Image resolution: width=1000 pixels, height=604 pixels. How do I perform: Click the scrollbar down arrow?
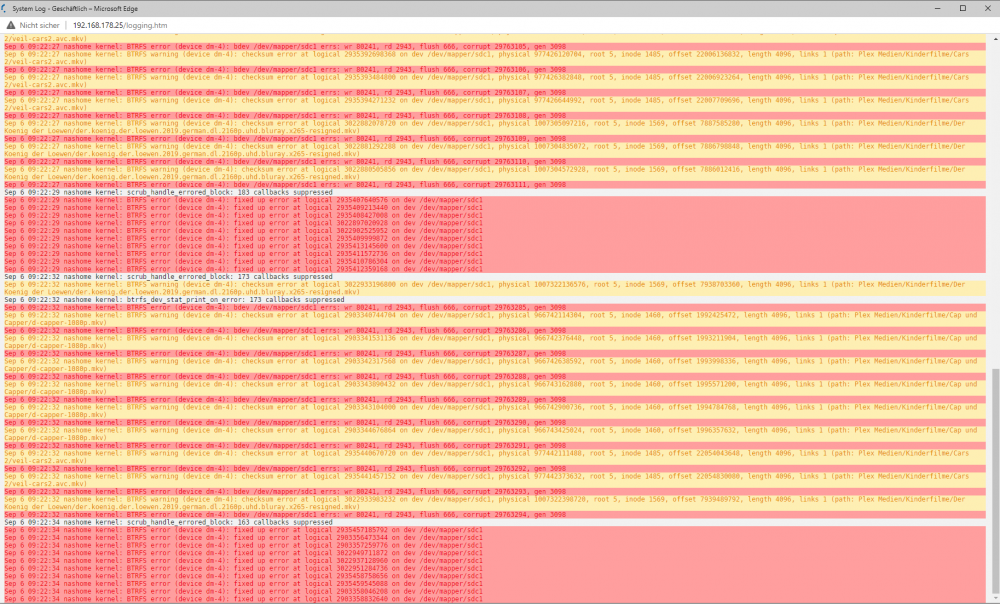coord(996,599)
